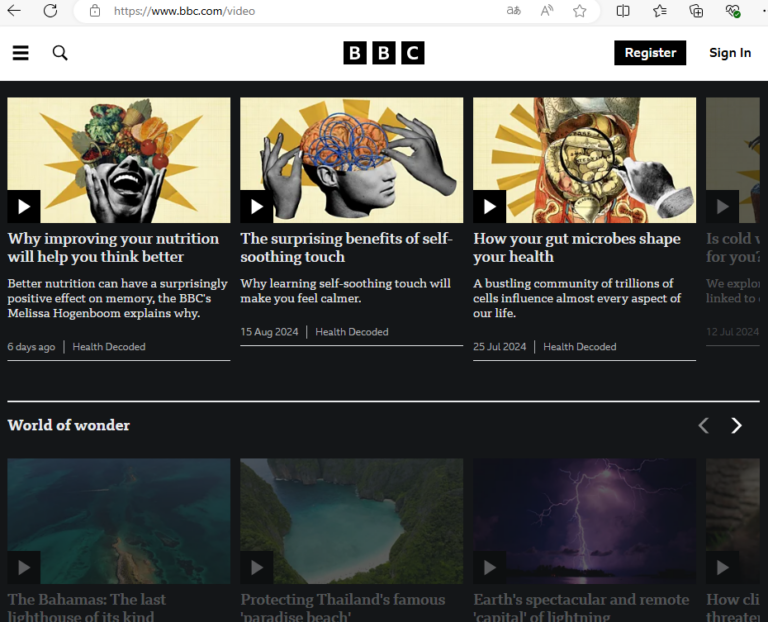768x622 pixels.
Task: Open browser essentials heart icon
Action: [x=732, y=10]
